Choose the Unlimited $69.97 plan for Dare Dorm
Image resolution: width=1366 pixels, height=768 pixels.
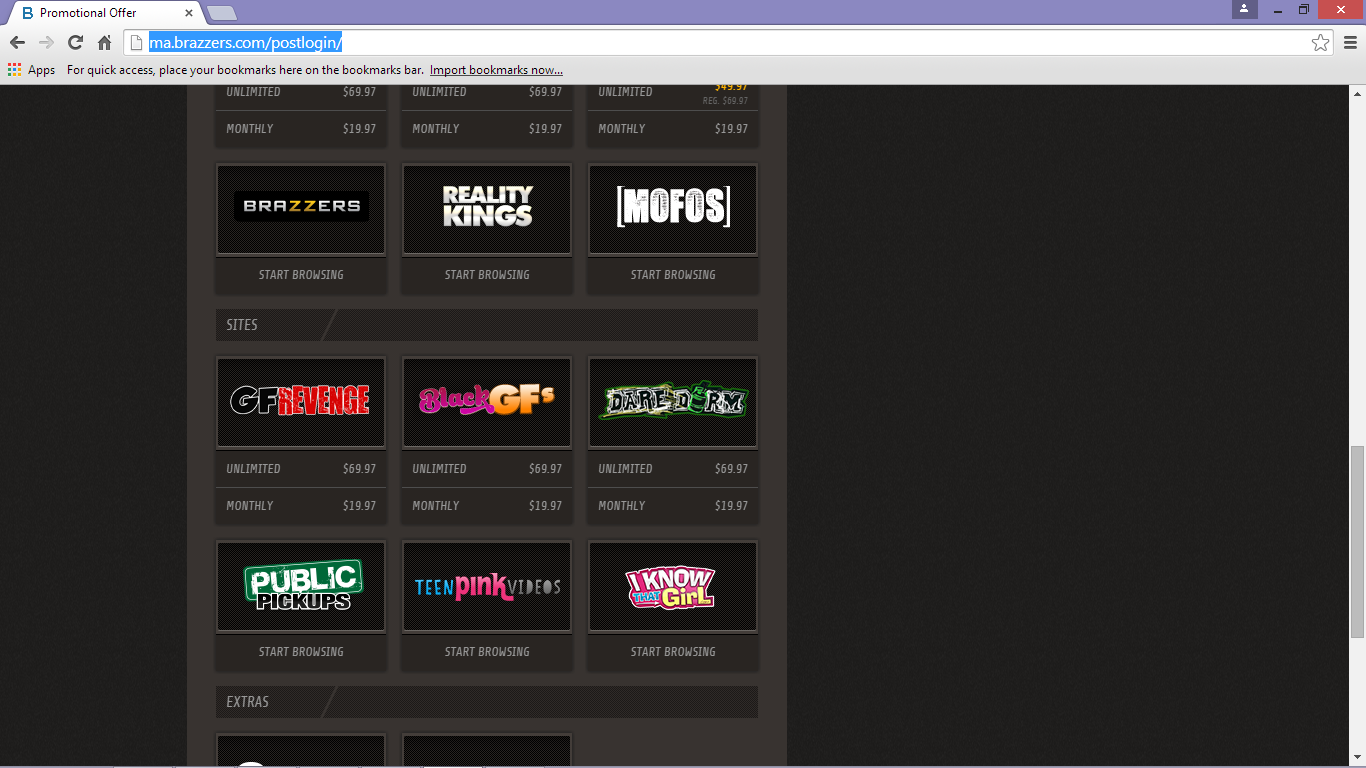click(673, 469)
